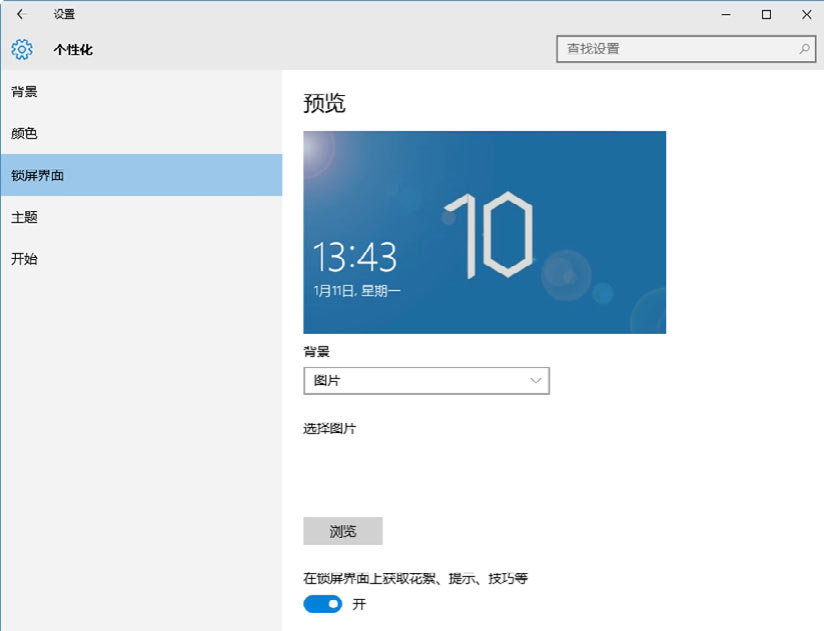Focus the 查找设置 search field

(x=675, y=48)
